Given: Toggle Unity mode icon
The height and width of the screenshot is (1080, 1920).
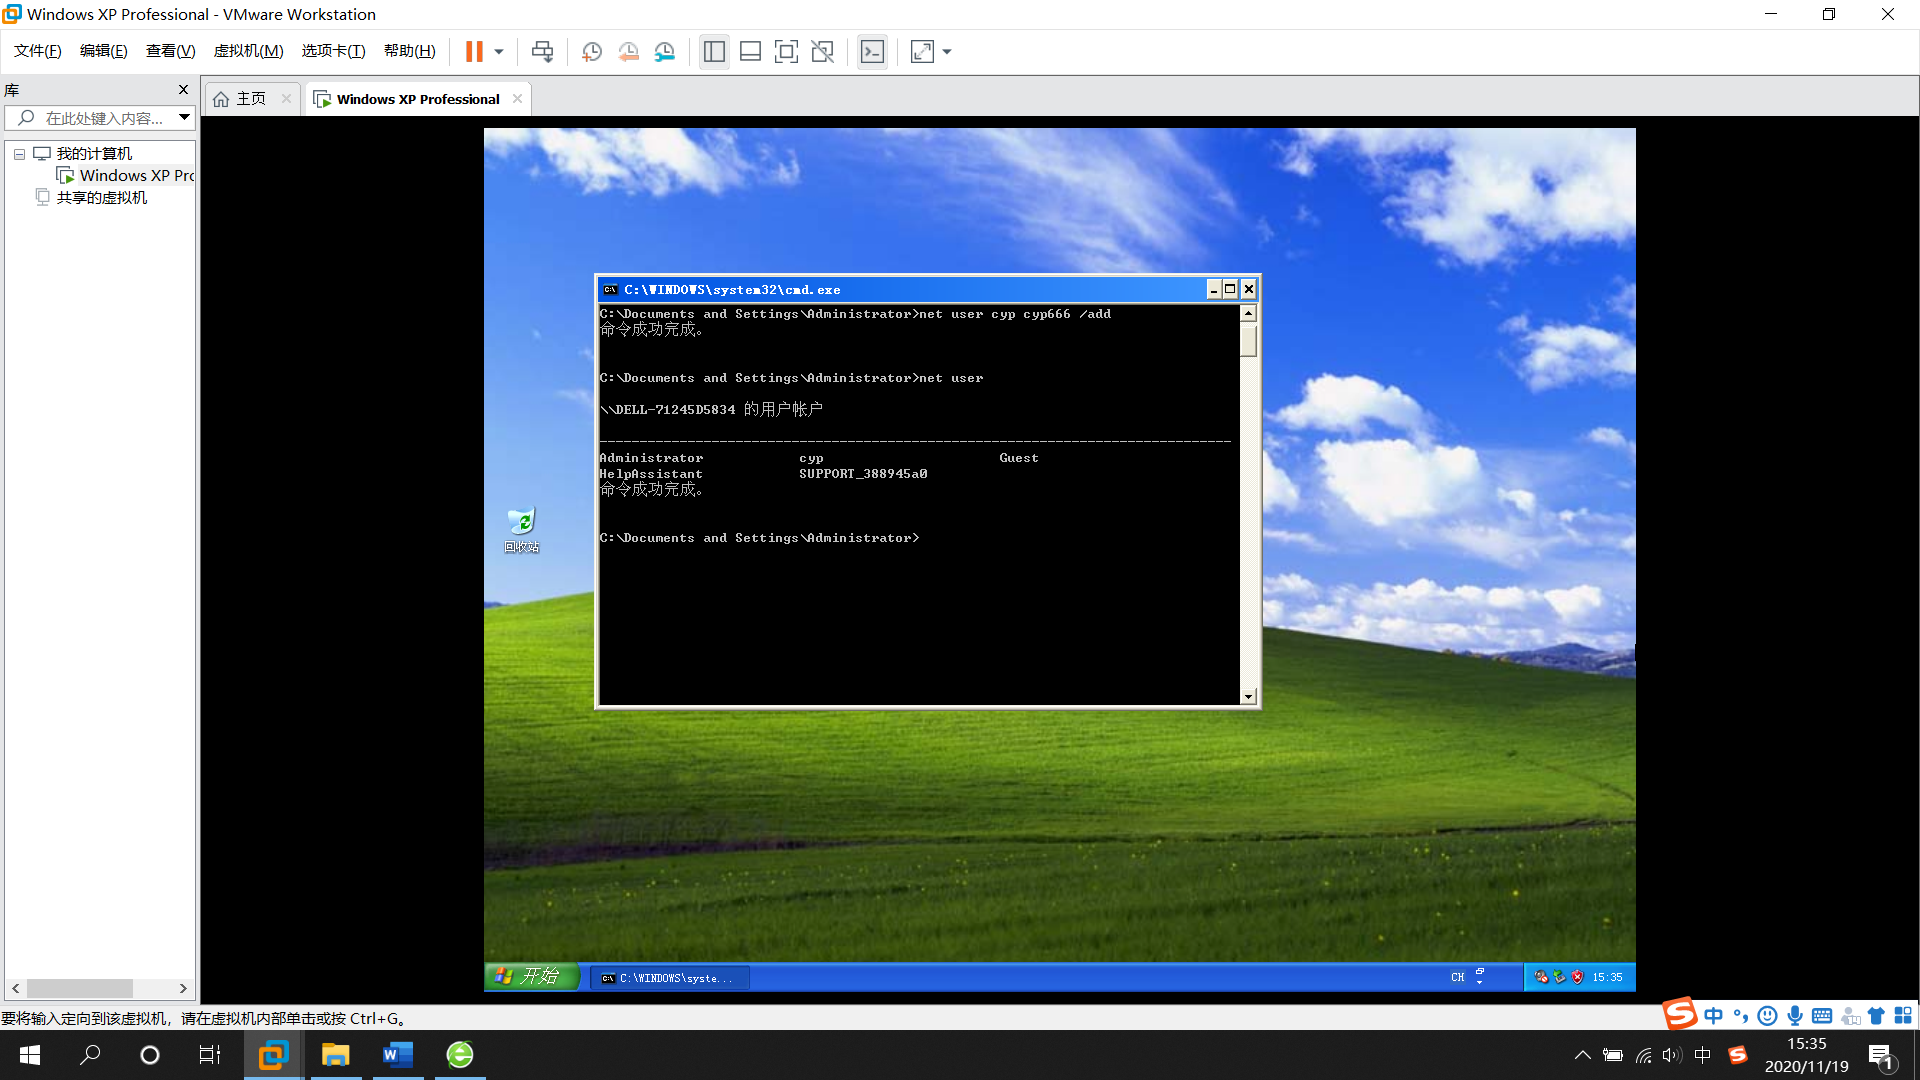Looking at the screenshot, I should (x=822, y=52).
